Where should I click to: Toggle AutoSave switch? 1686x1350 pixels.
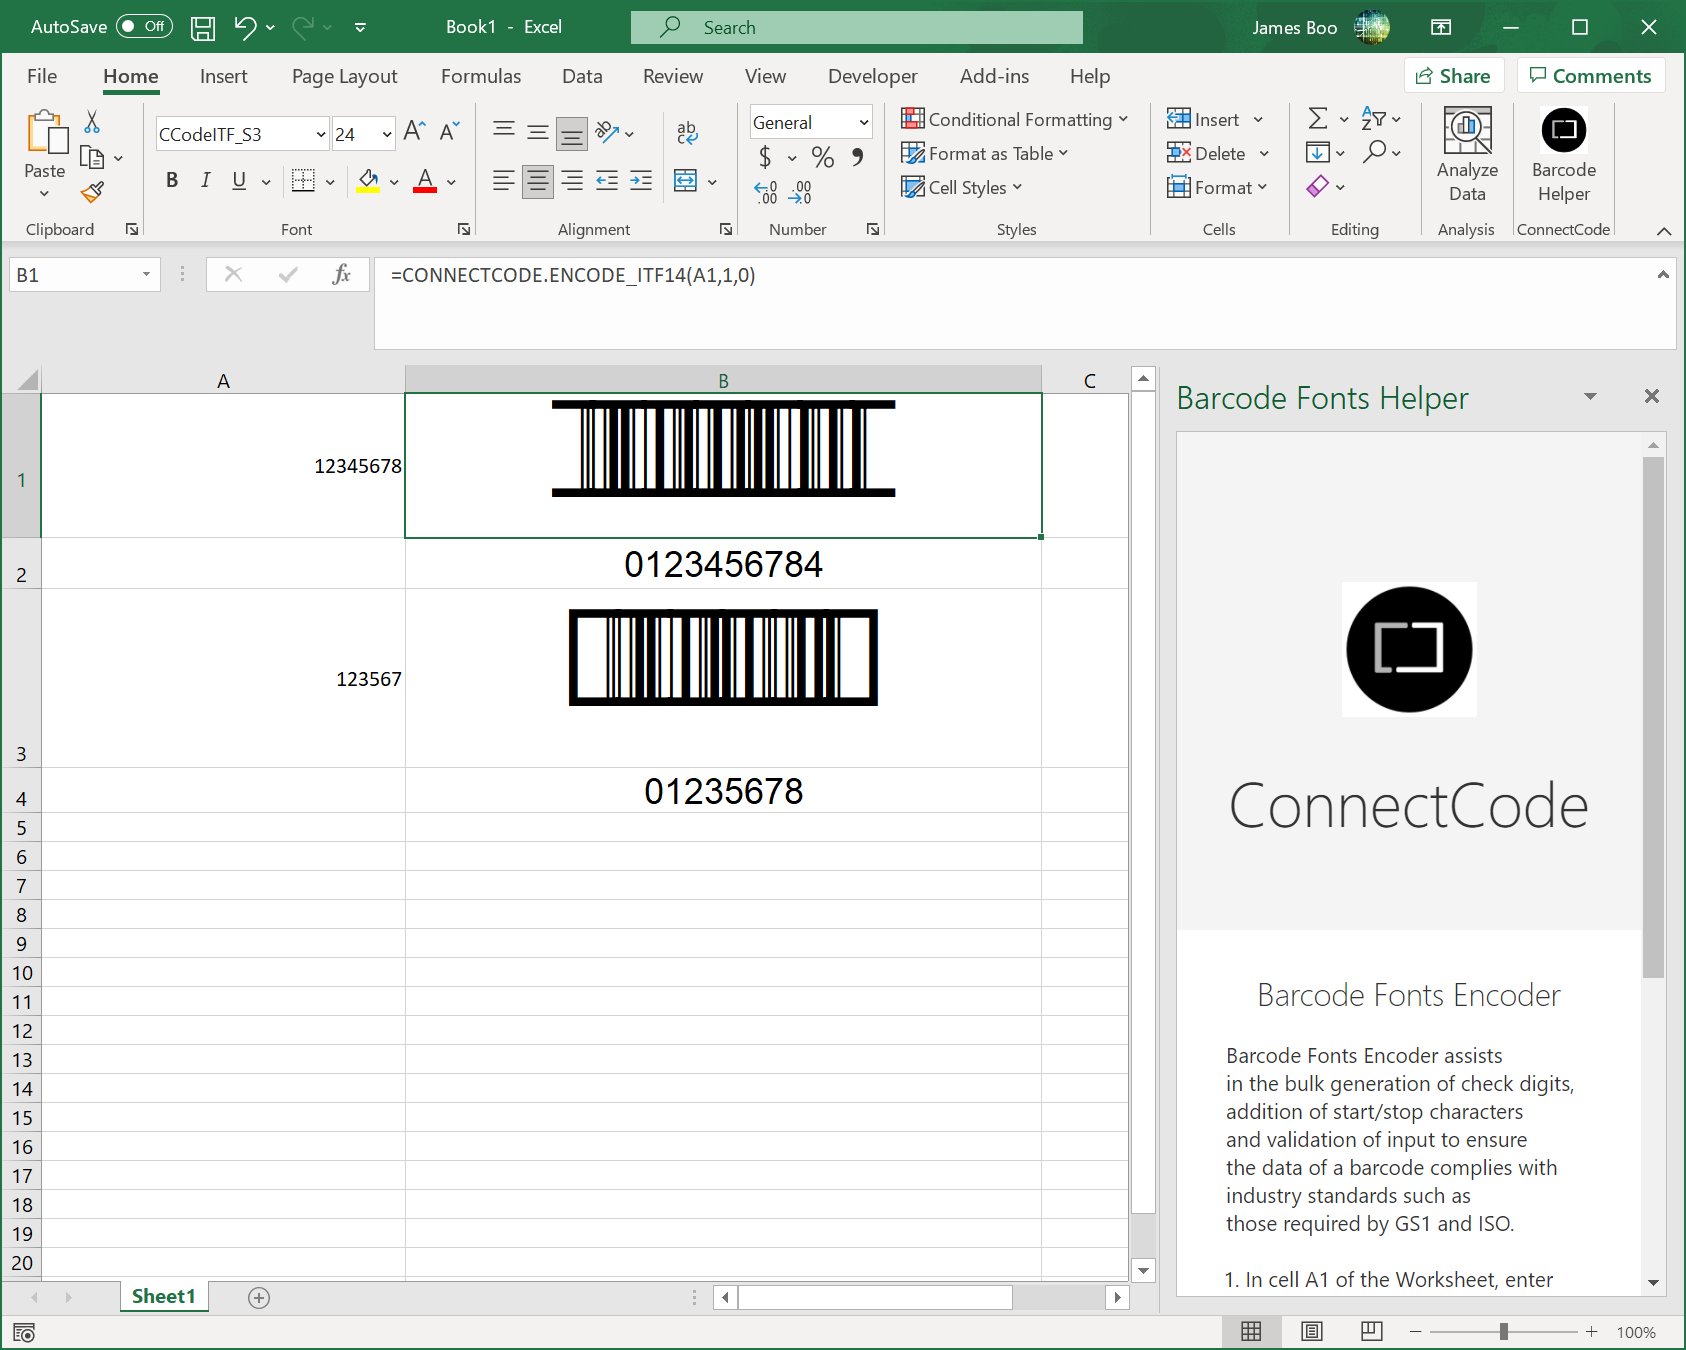click(x=144, y=27)
